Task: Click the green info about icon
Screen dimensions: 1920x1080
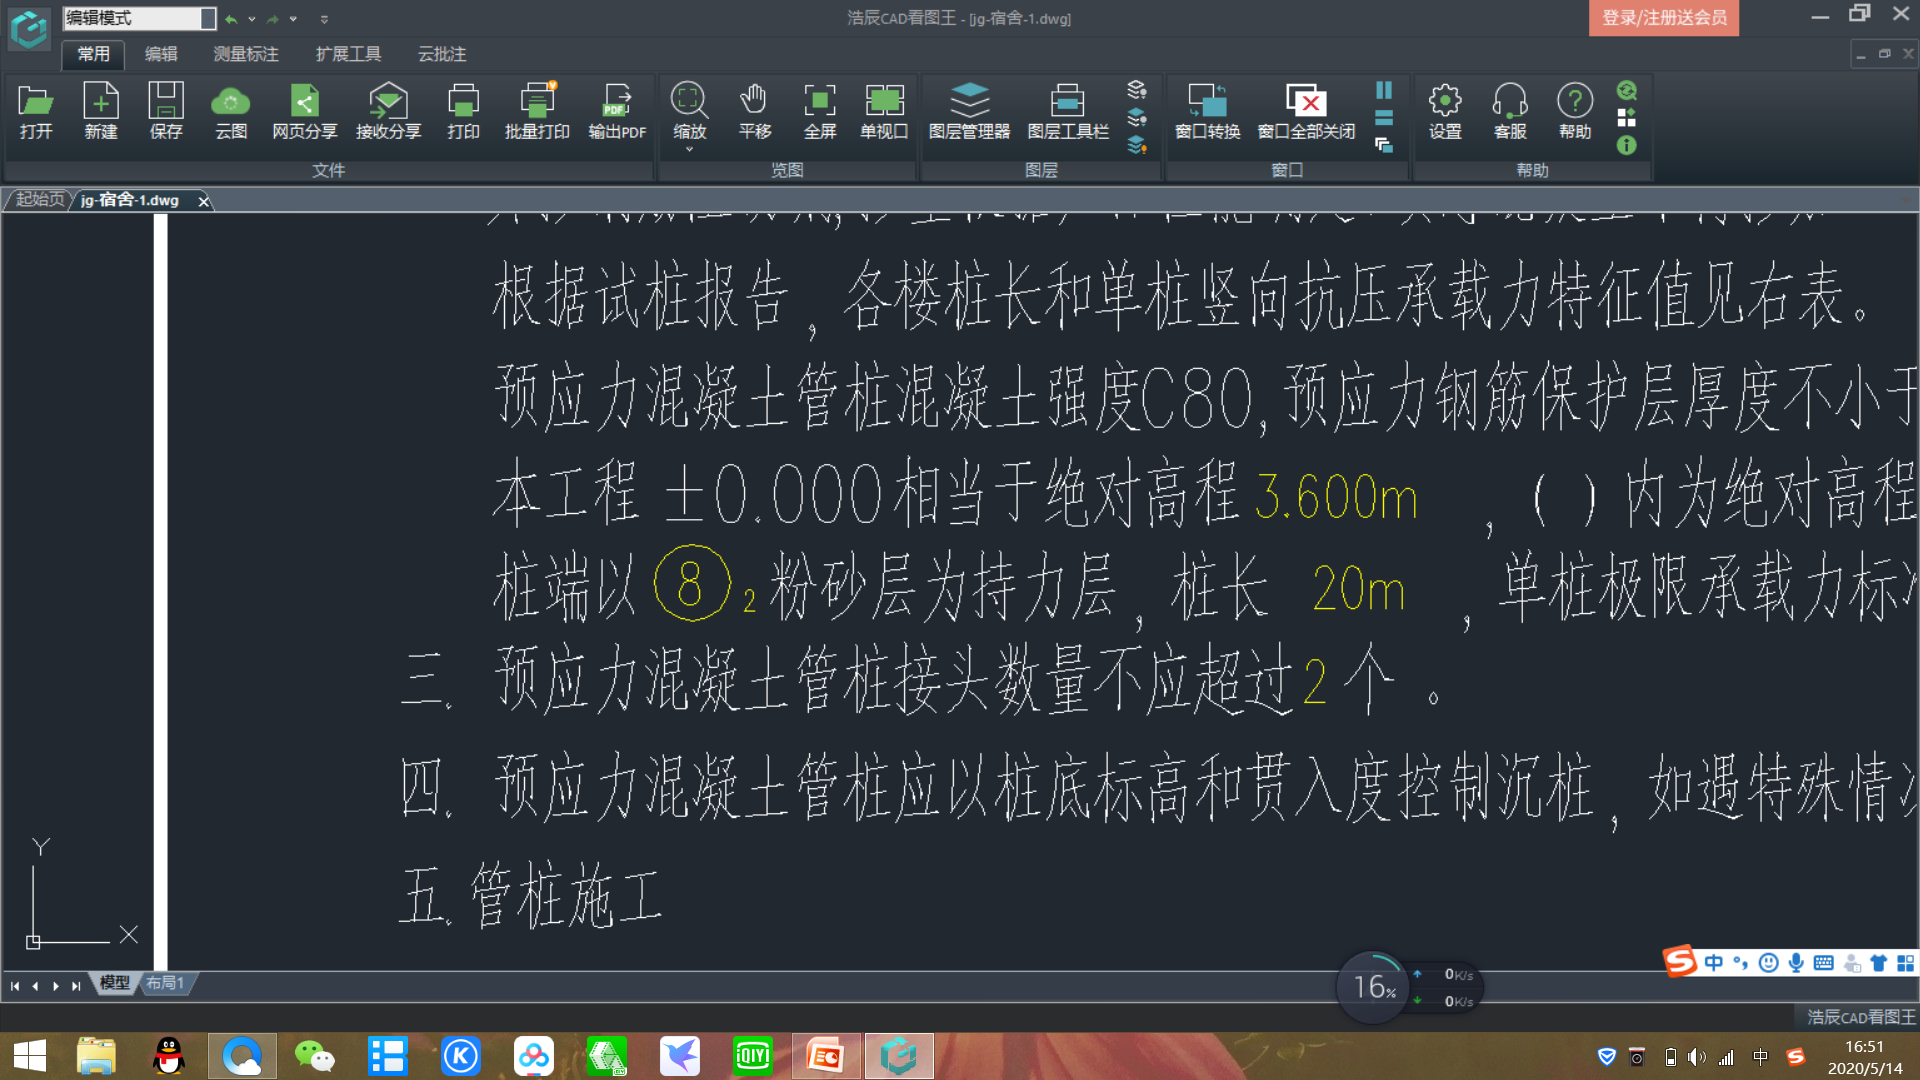Action: click(1627, 146)
